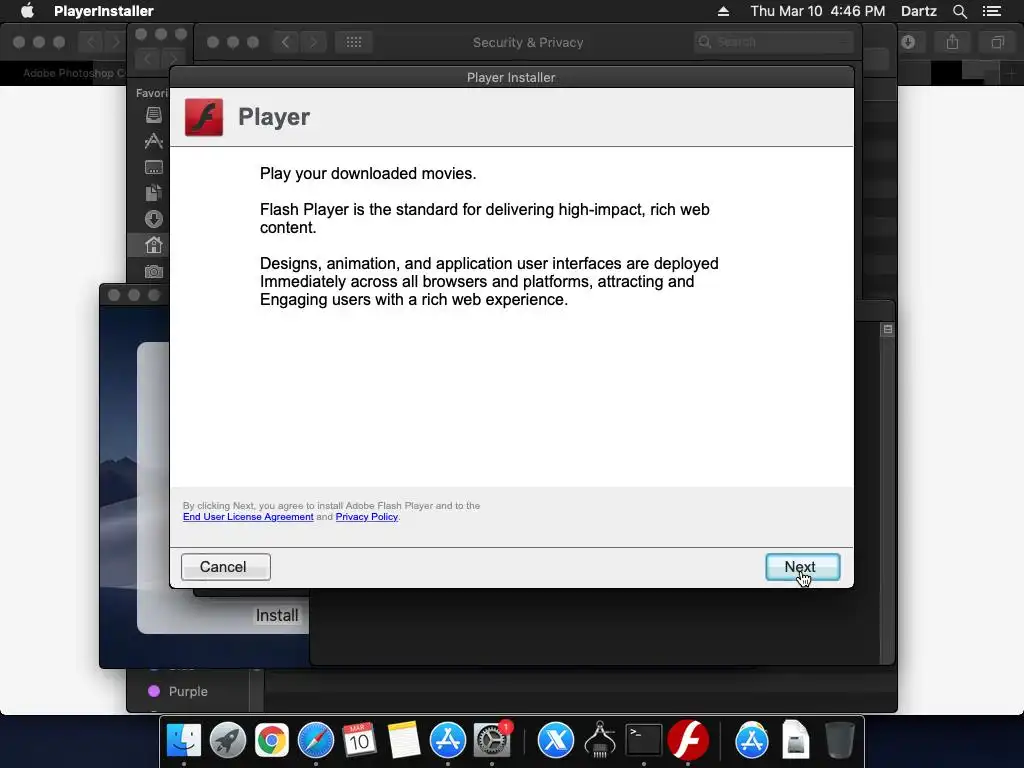This screenshot has width=1024, height=768.
Task: Open System Information icon in the Dock
Action: tap(600, 741)
